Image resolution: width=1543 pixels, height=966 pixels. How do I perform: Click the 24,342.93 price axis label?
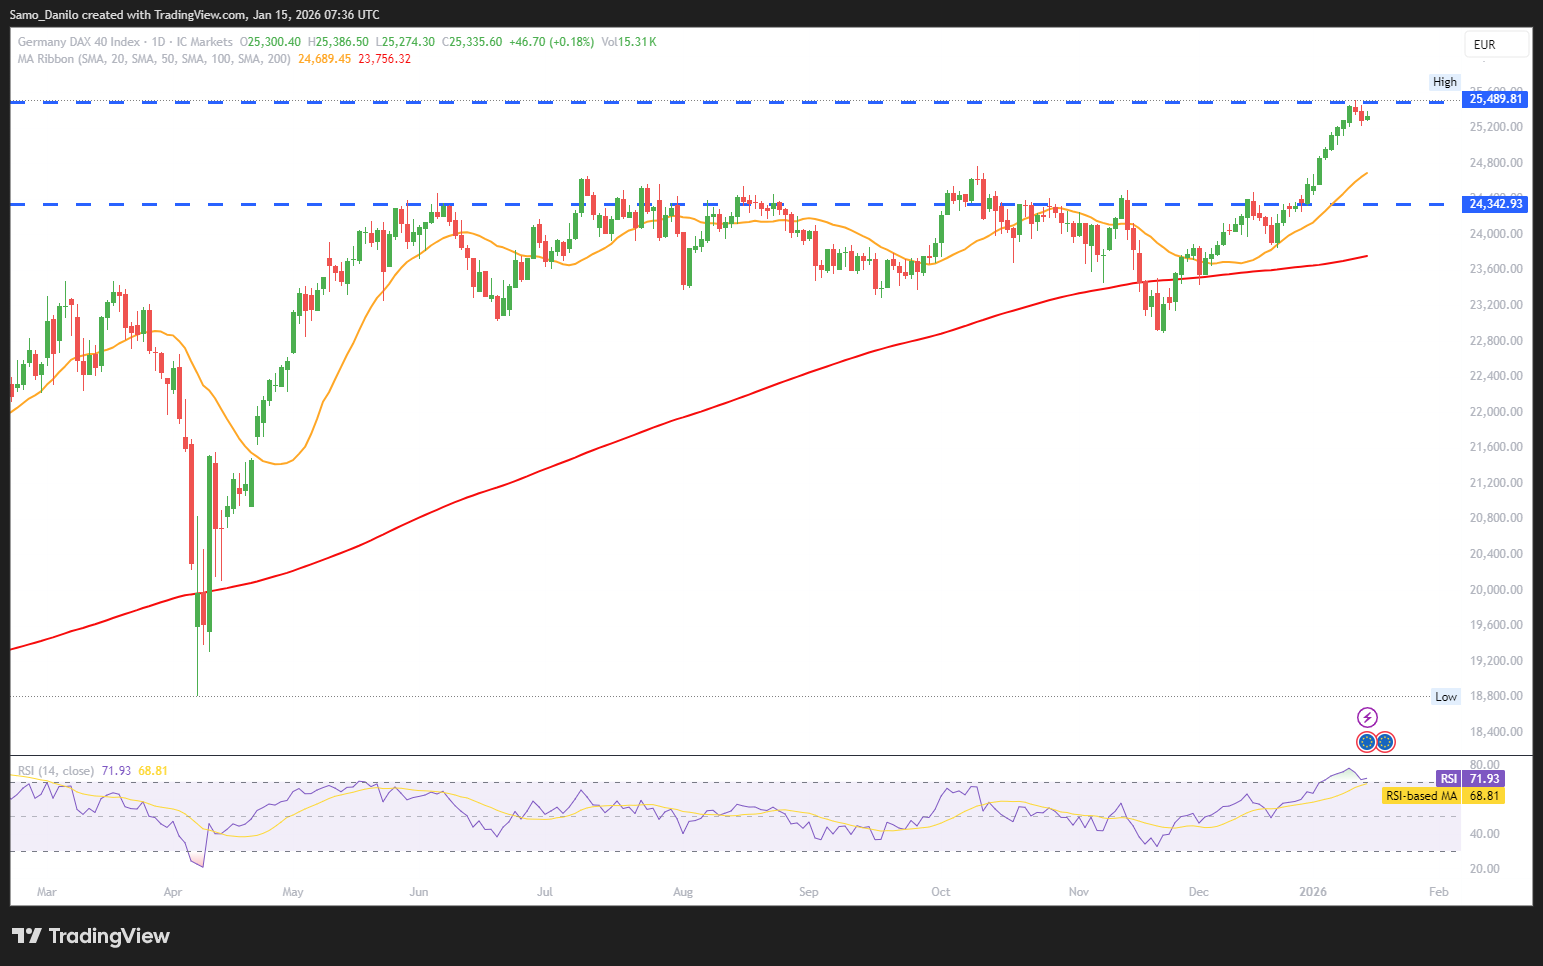point(1495,204)
